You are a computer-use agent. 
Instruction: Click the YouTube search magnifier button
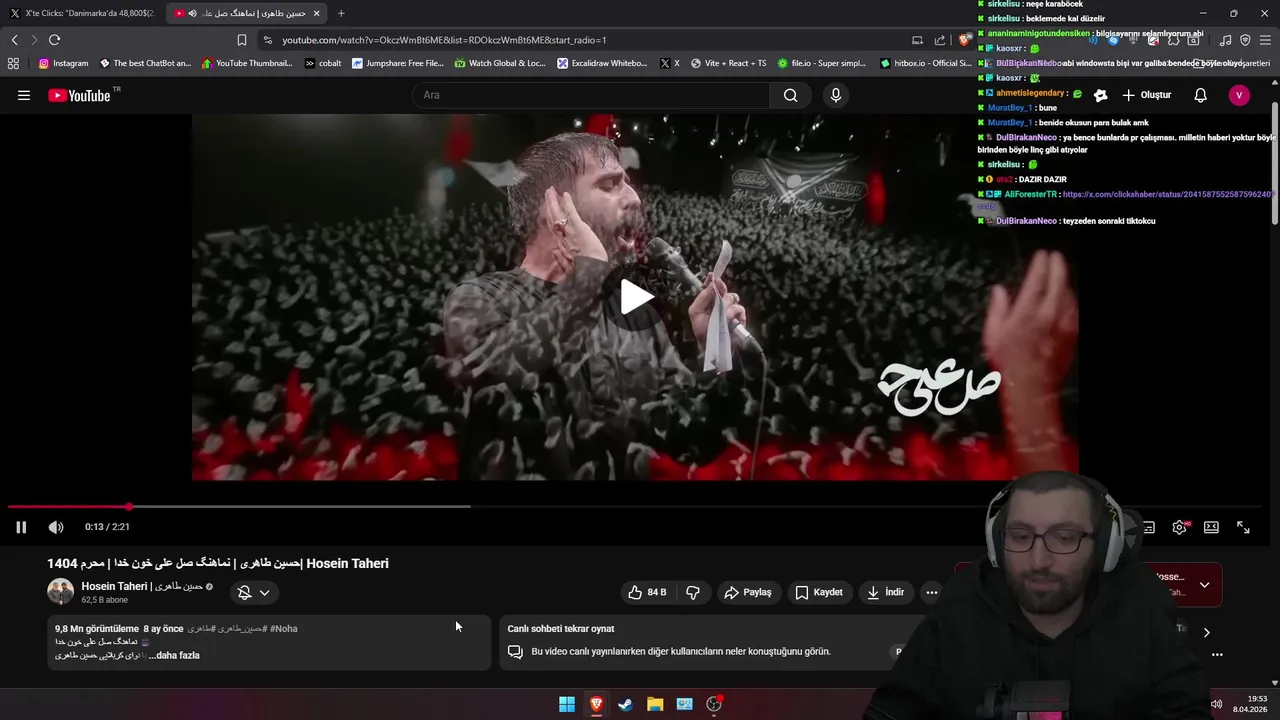[x=791, y=95]
